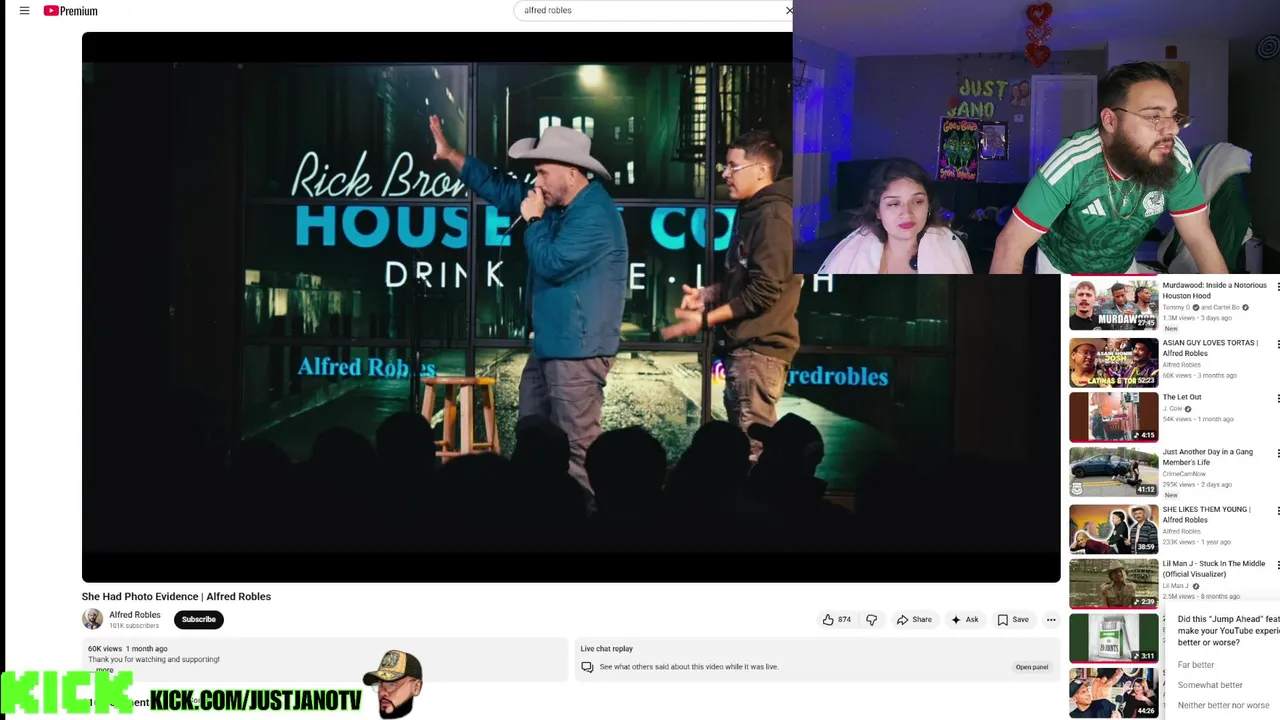1280x720 pixels.
Task: Click video title 'She Had Photo Evidence'
Action: (176, 597)
